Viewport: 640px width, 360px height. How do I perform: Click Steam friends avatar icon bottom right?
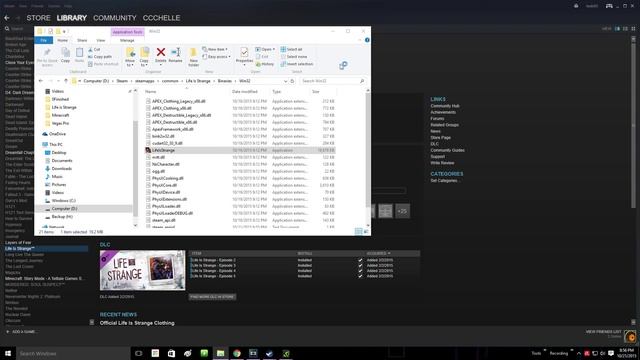[630, 336]
